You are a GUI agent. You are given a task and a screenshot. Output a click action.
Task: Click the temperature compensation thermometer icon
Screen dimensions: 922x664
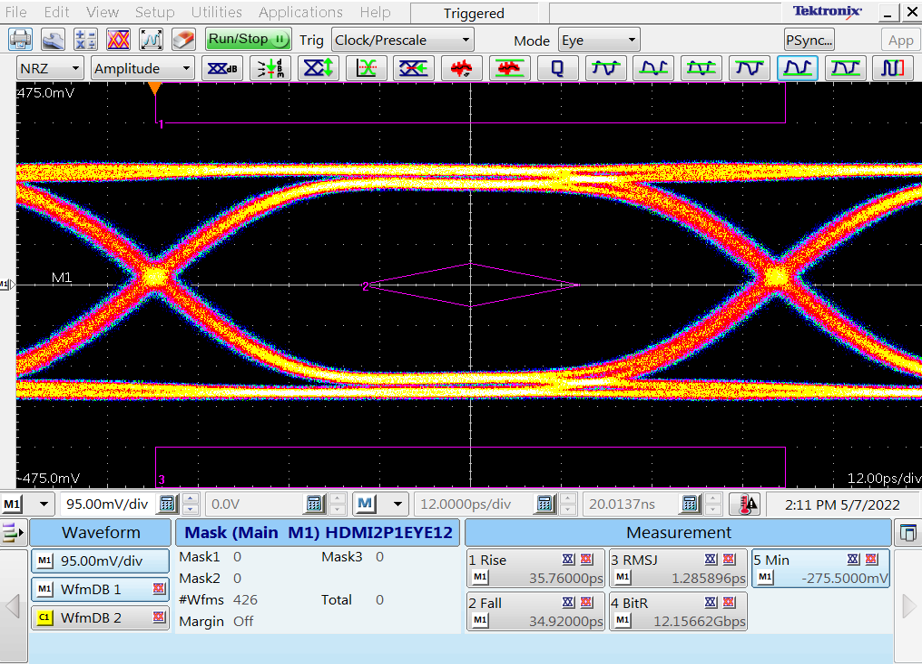tap(745, 504)
